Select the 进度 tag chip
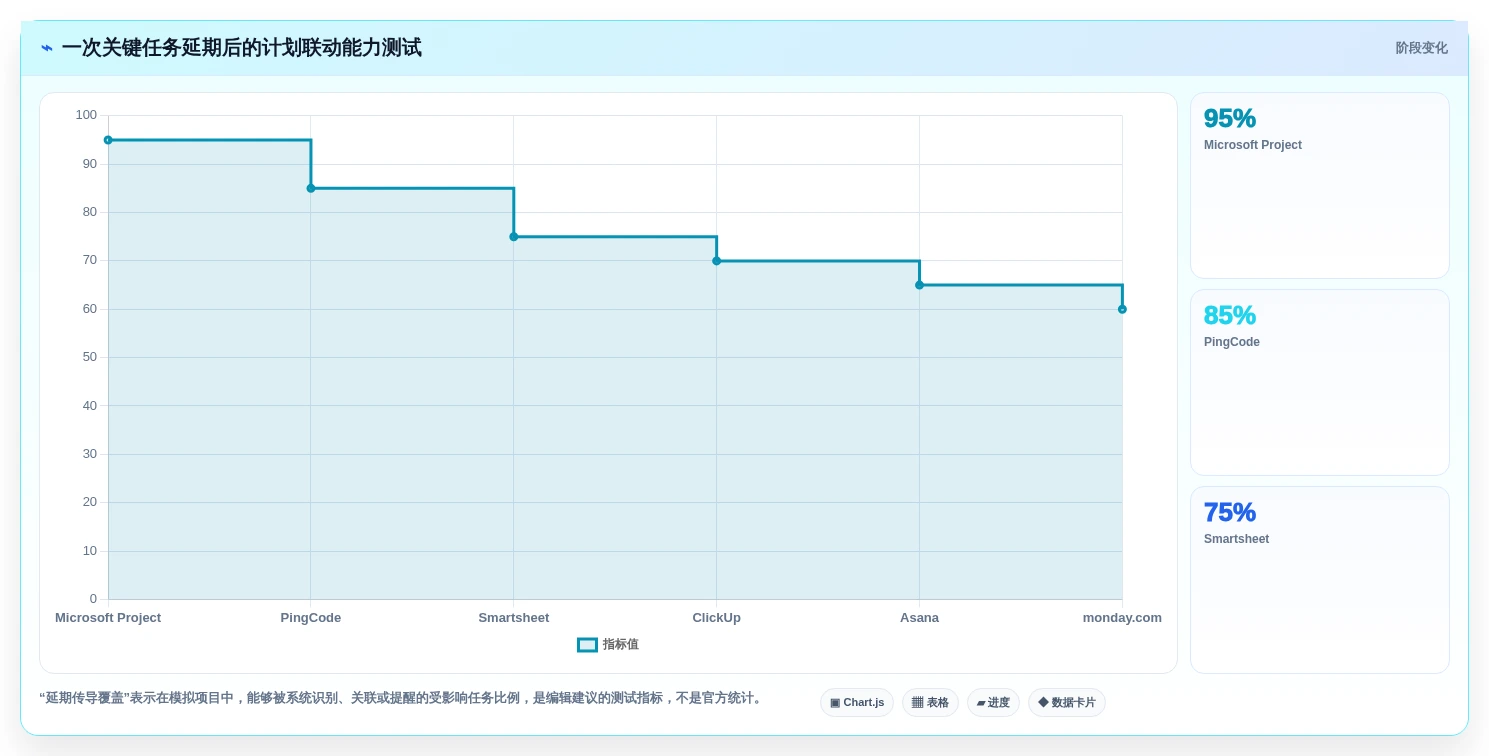The image size is (1489, 756). (x=993, y=703)
